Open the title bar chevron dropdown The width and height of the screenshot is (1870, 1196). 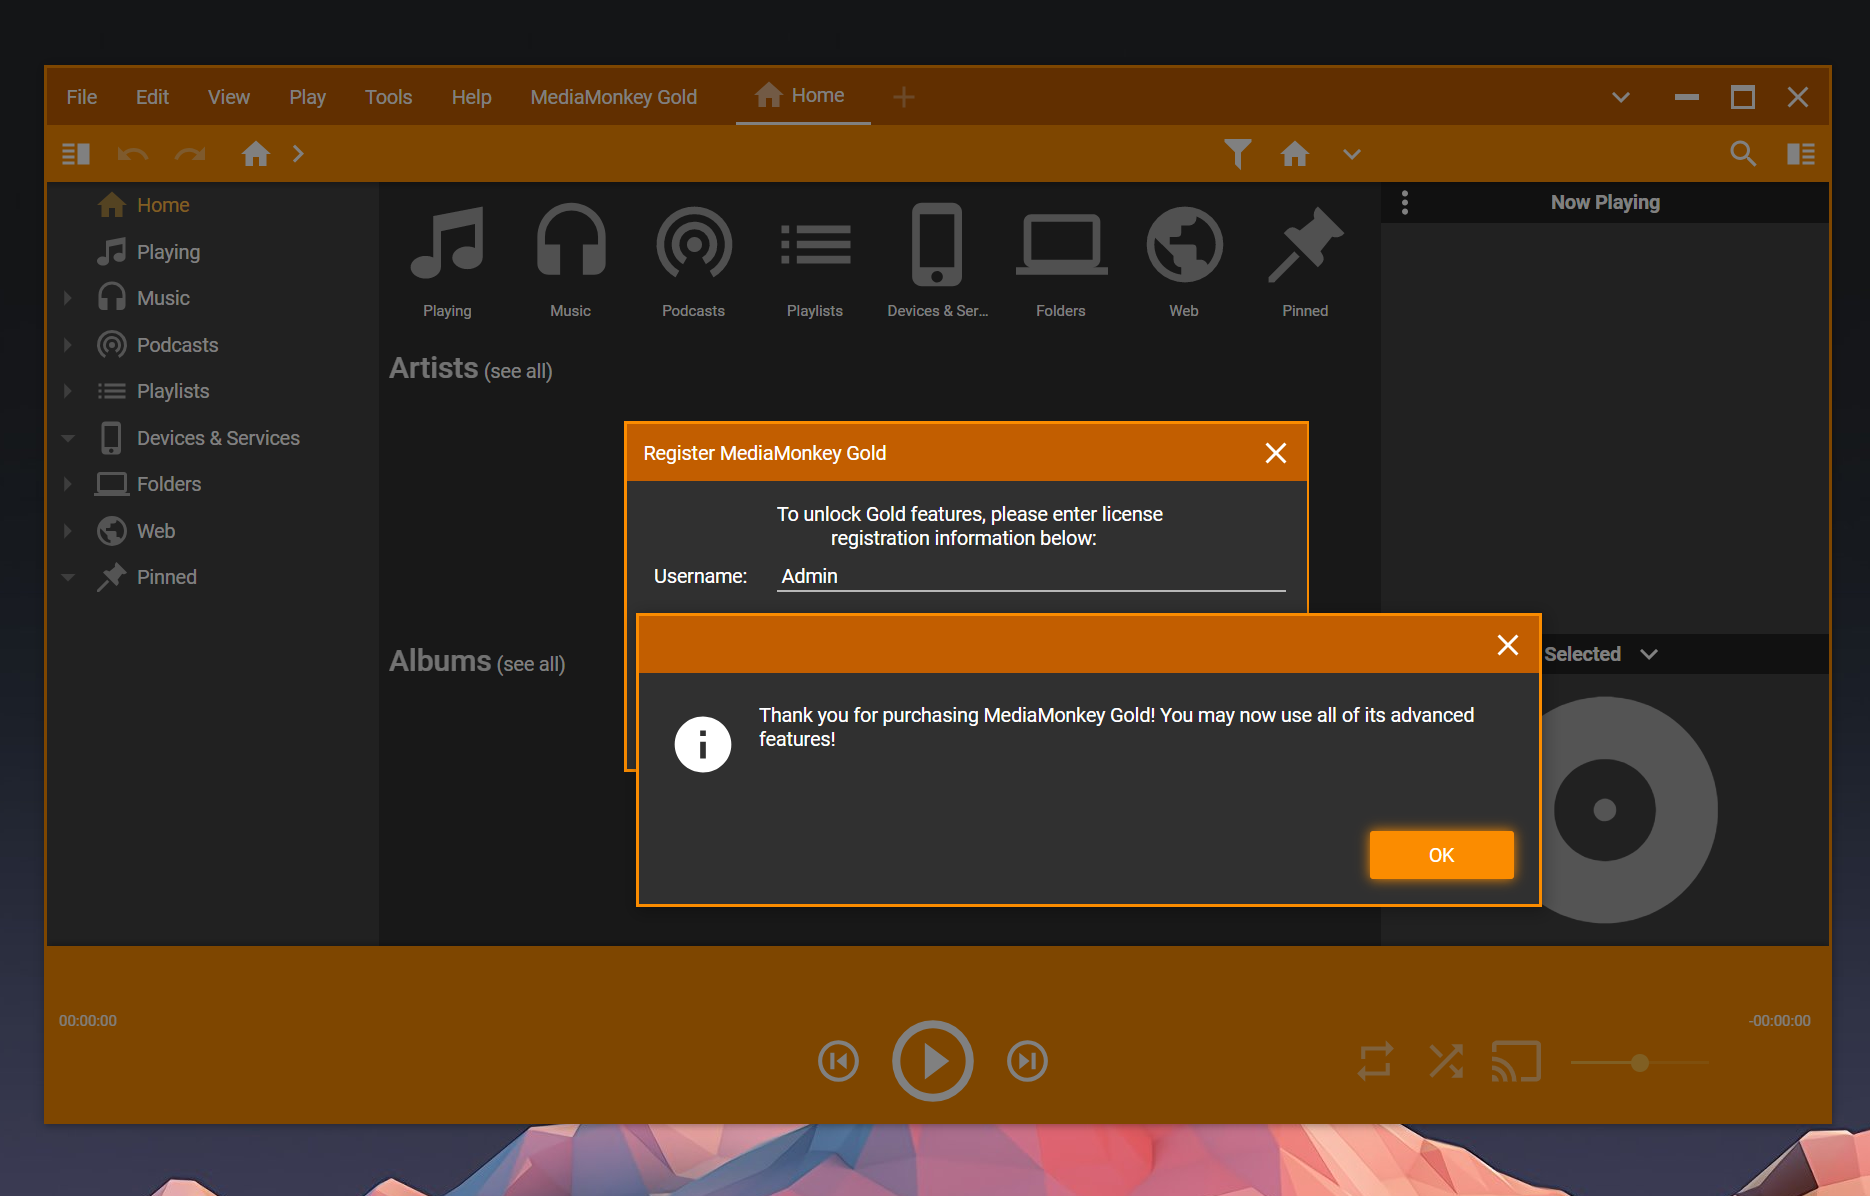[x=1621, y=97]
